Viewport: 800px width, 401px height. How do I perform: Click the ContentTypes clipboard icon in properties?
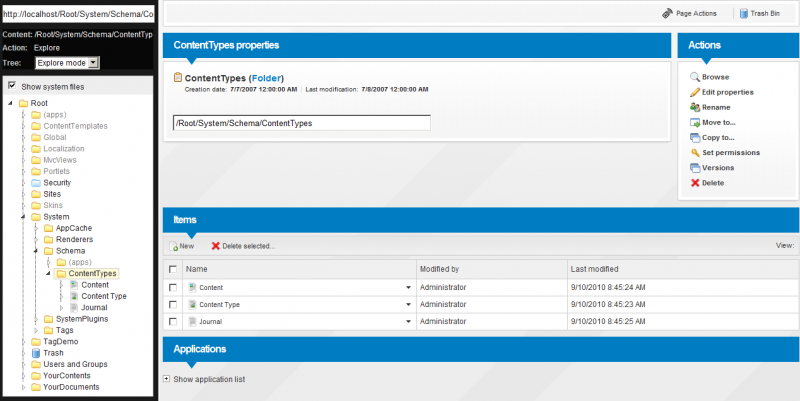pyautogui.click(x=178, y=78)
